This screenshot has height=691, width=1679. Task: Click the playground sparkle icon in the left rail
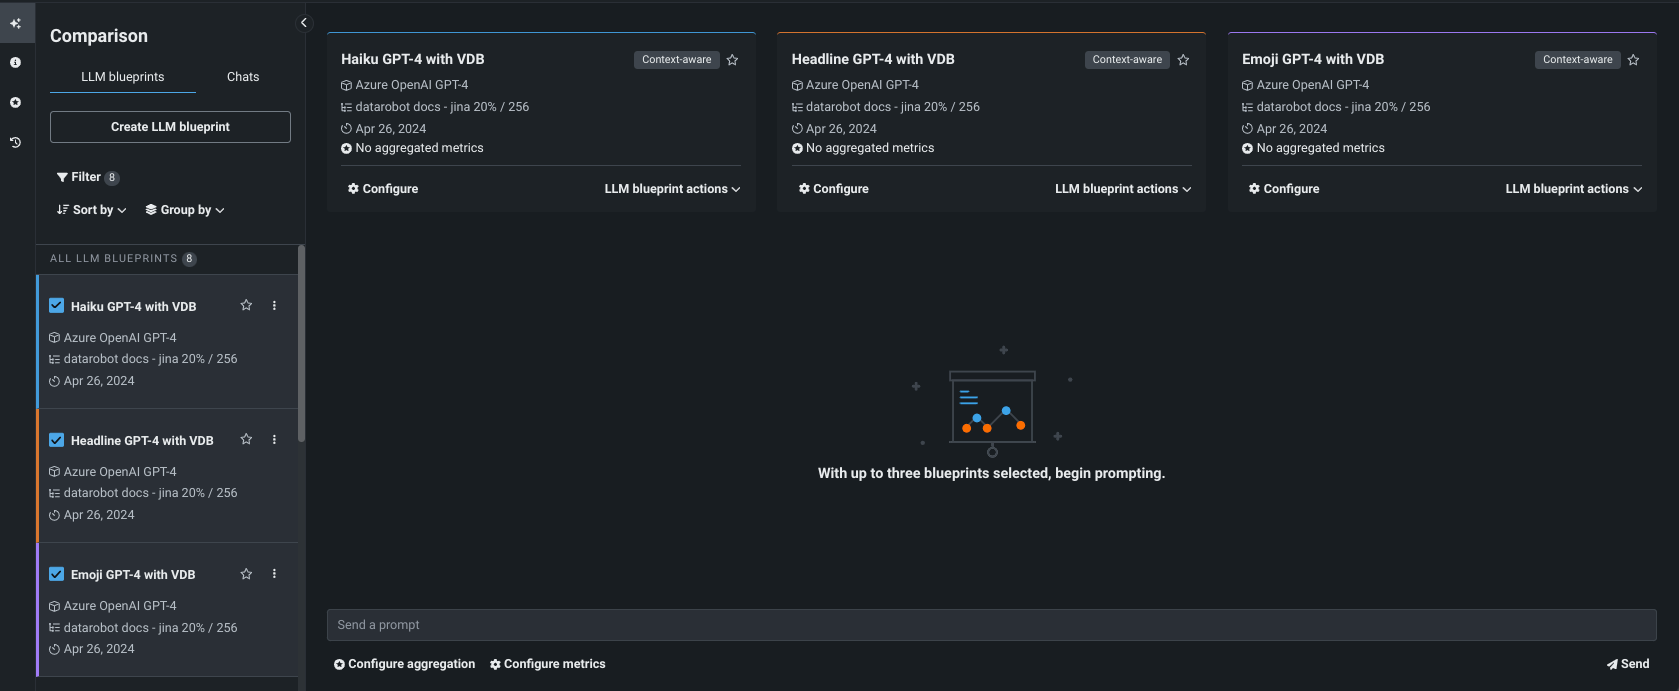(15, 23)
